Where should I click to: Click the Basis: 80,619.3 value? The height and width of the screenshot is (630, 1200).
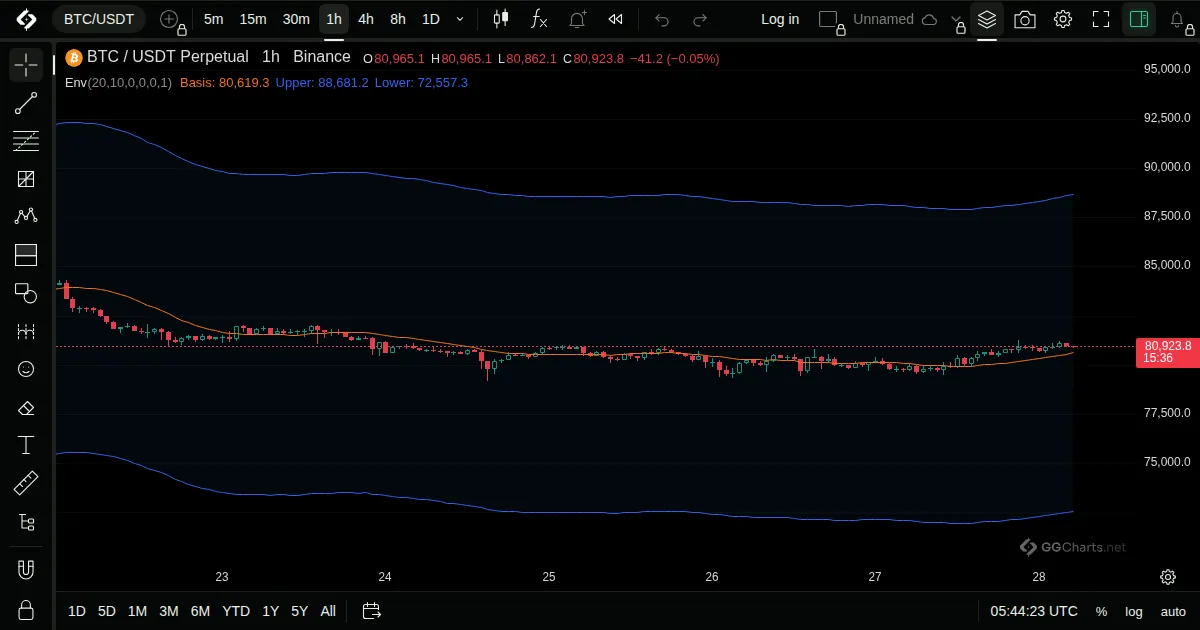tap(224, 82)
